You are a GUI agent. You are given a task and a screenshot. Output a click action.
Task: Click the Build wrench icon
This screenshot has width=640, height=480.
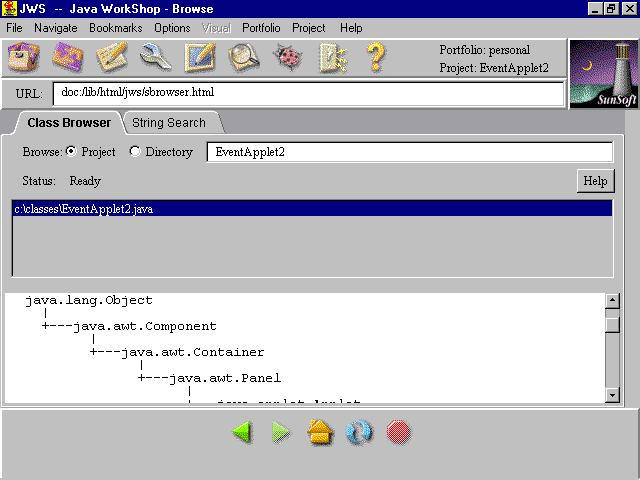pos(156,58)
